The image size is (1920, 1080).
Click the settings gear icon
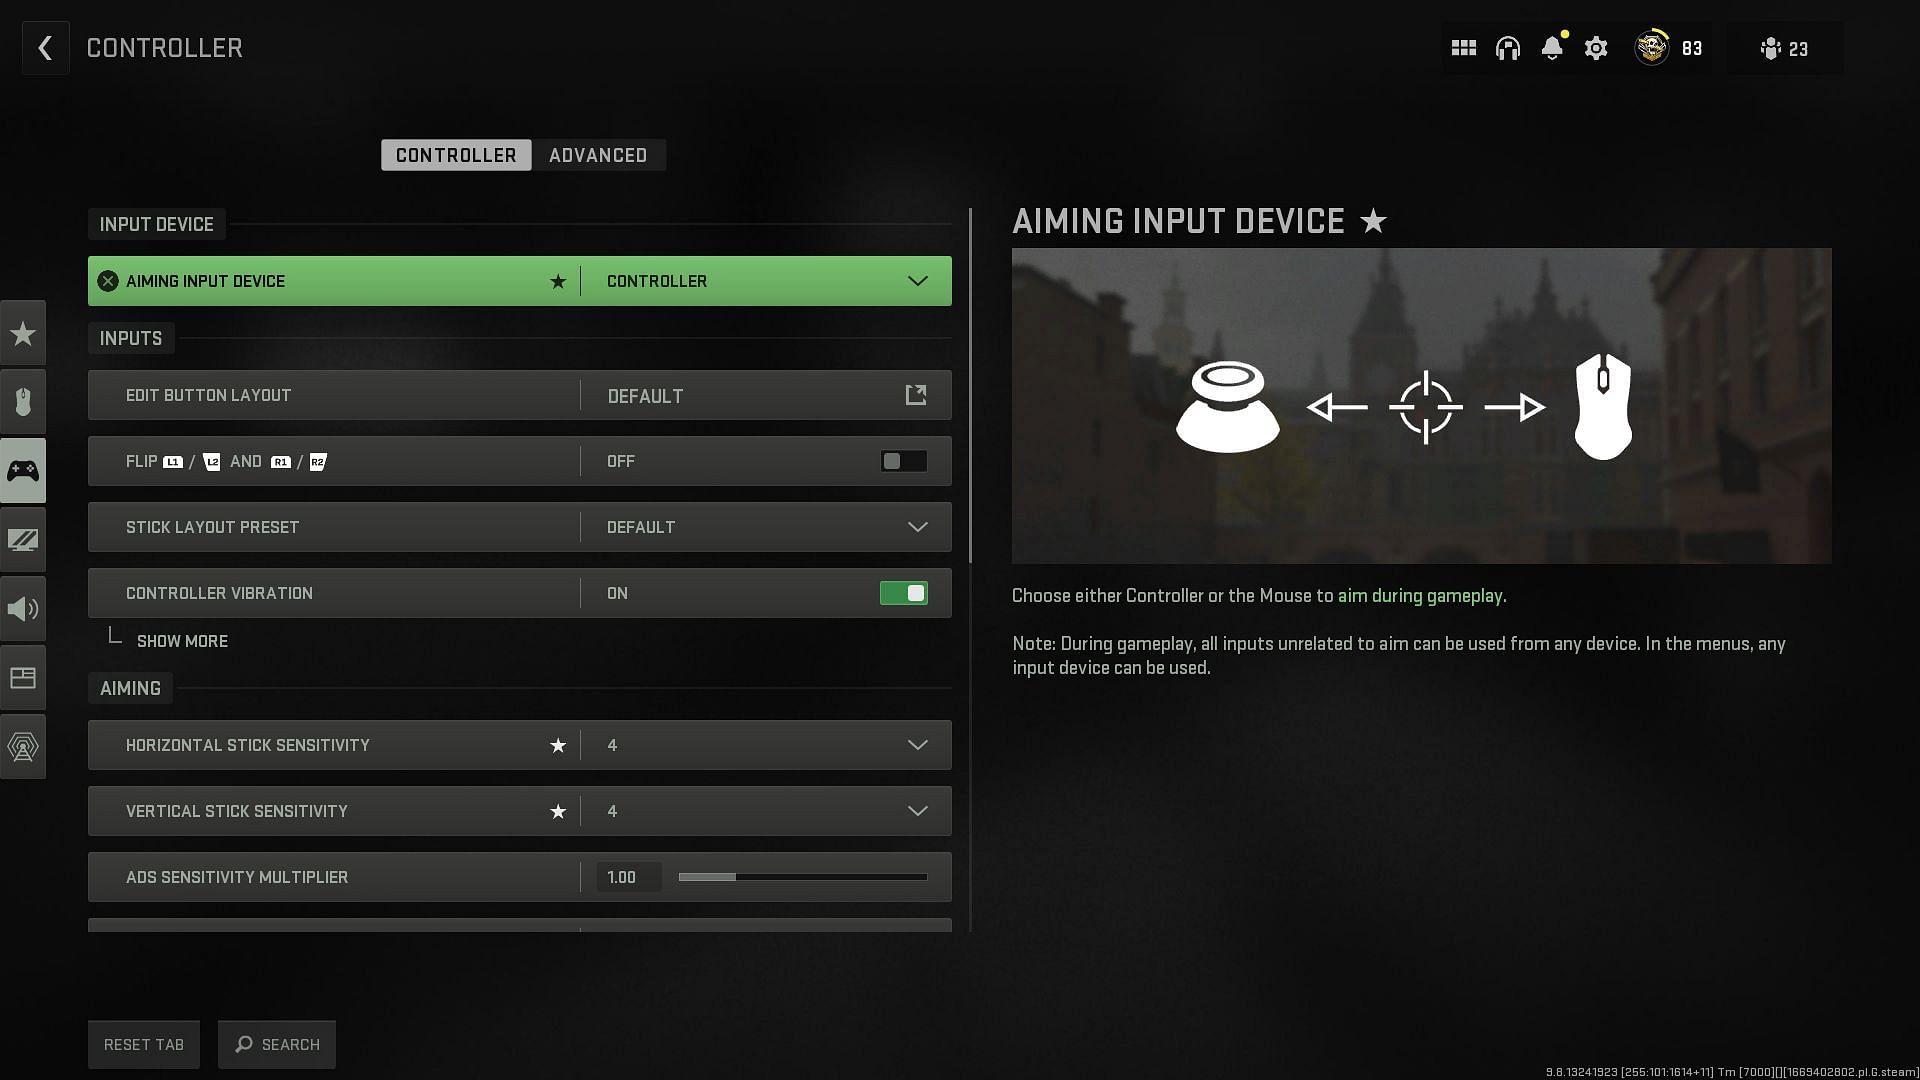(x=1596, y=49)
